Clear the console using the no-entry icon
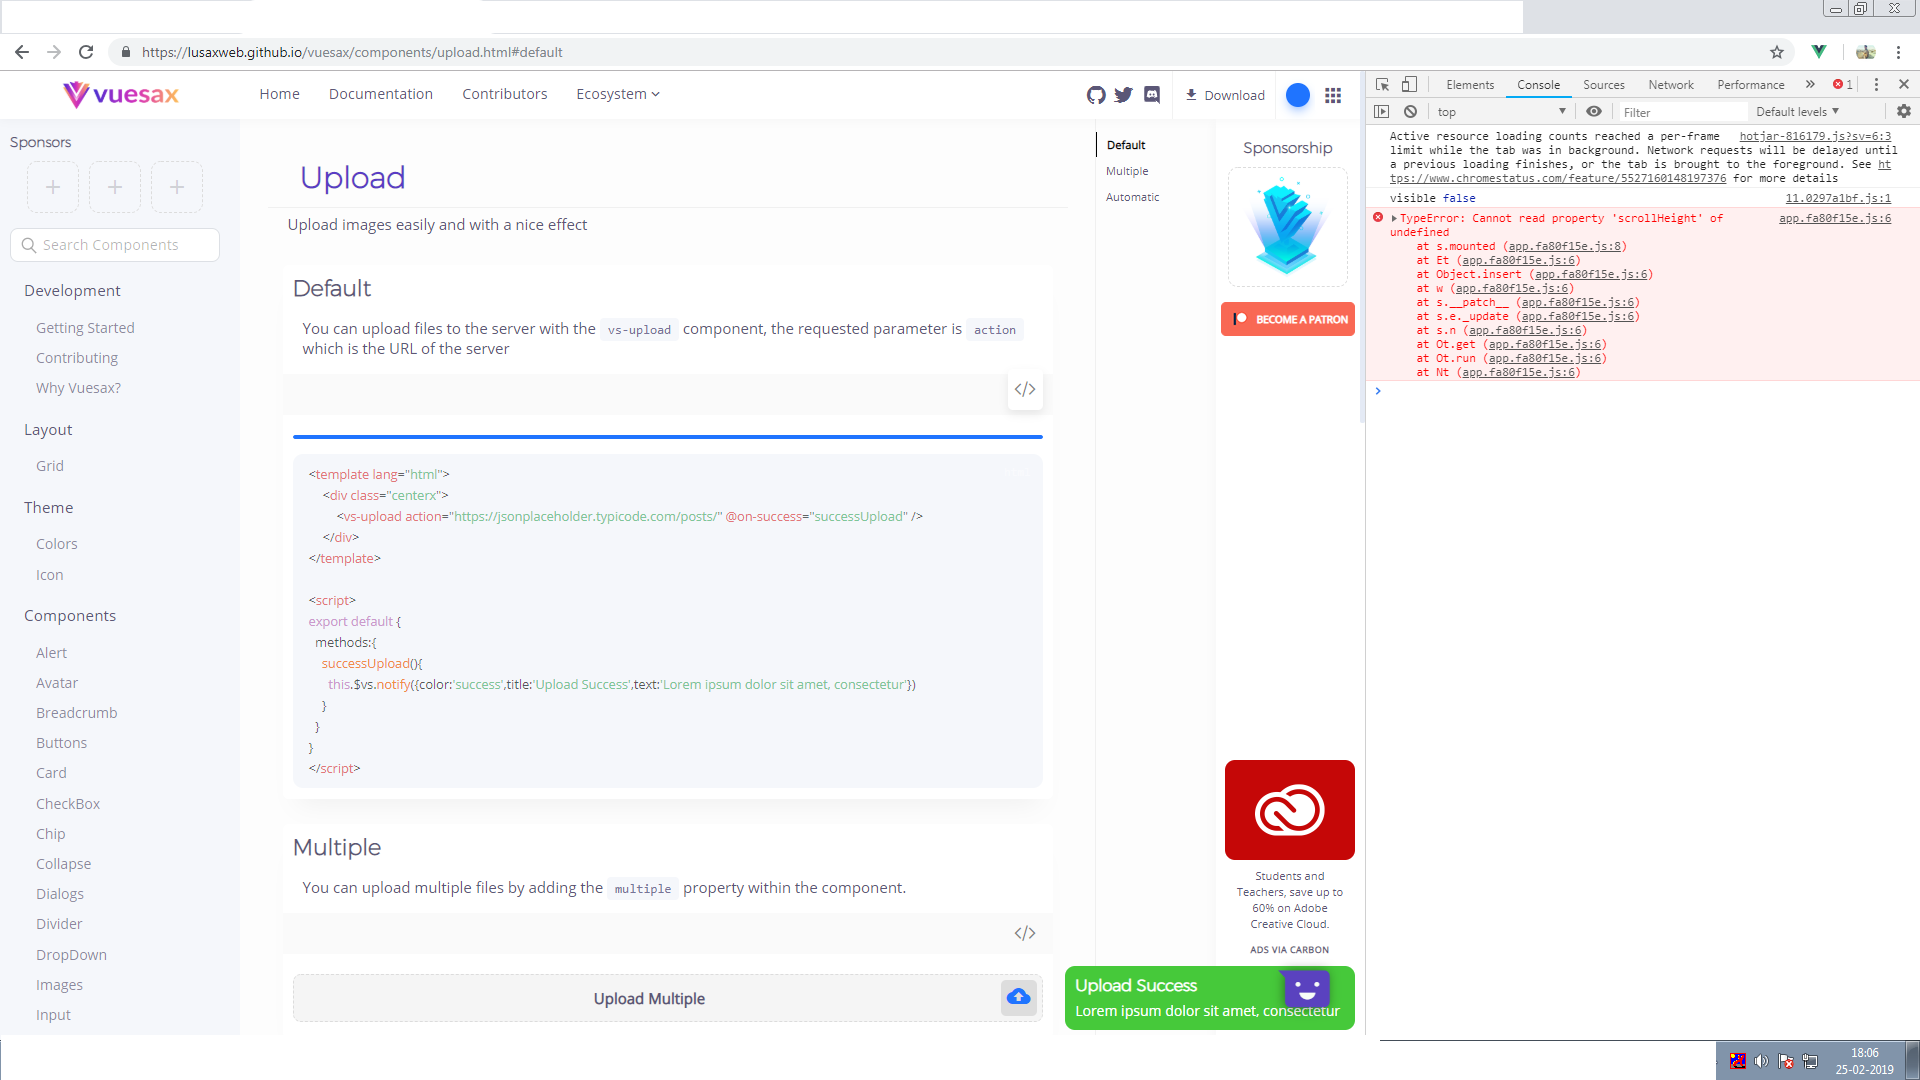This screenshot has width=1920, height=1080. click(1410, 112)
